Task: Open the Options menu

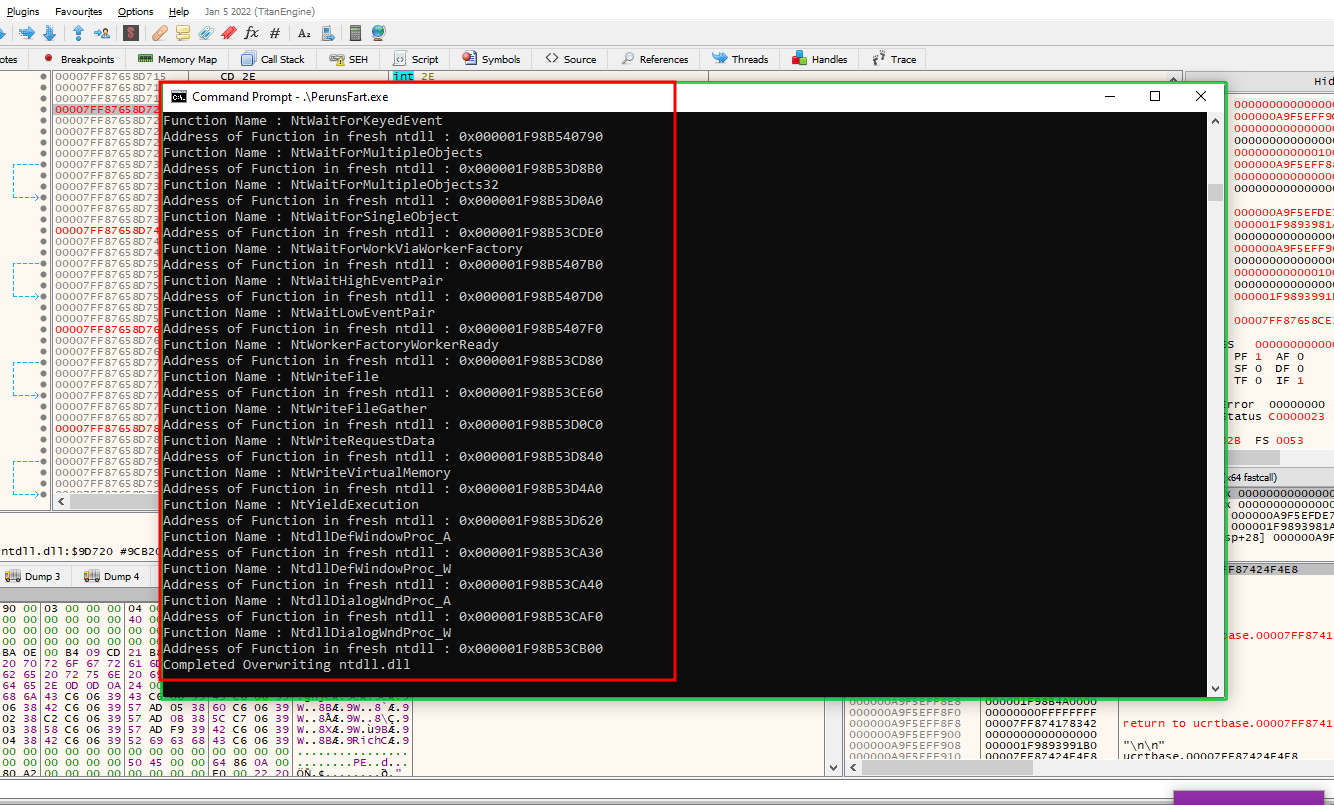Action: pos(135,11)
